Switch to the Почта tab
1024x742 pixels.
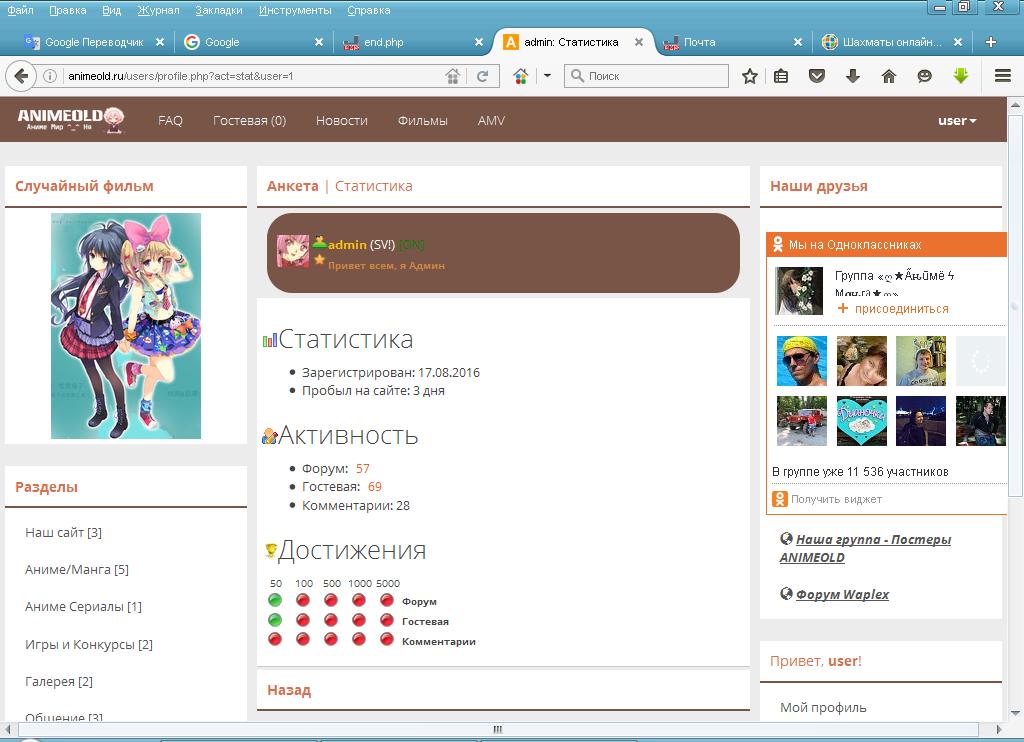click(x=732, y=42)
